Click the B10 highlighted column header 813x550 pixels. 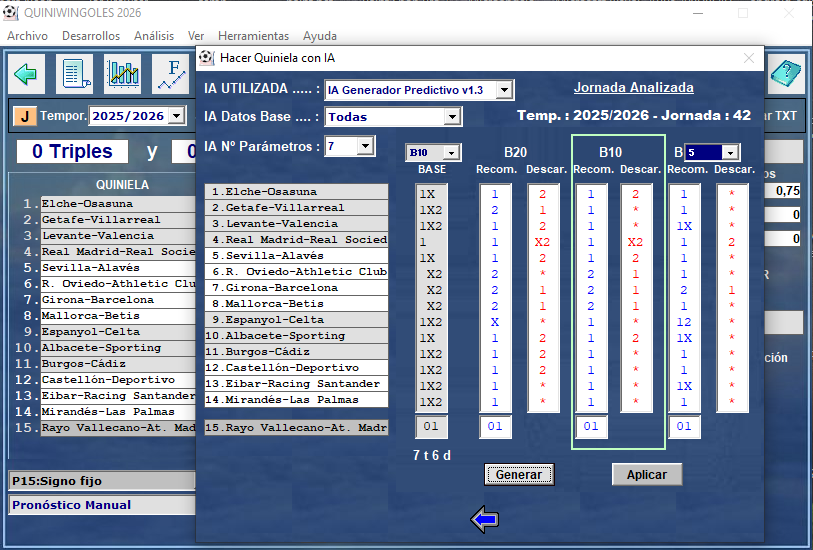610,152
